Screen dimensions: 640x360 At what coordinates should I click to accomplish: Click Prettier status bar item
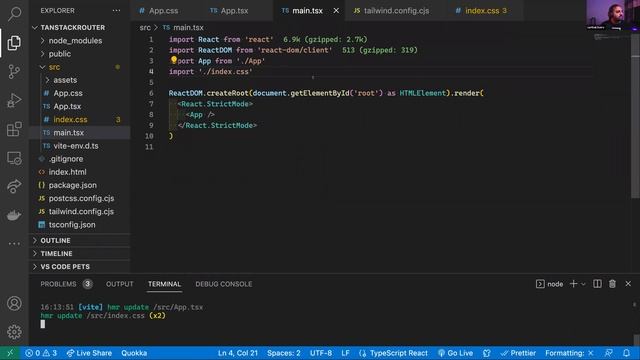point(518,353)
